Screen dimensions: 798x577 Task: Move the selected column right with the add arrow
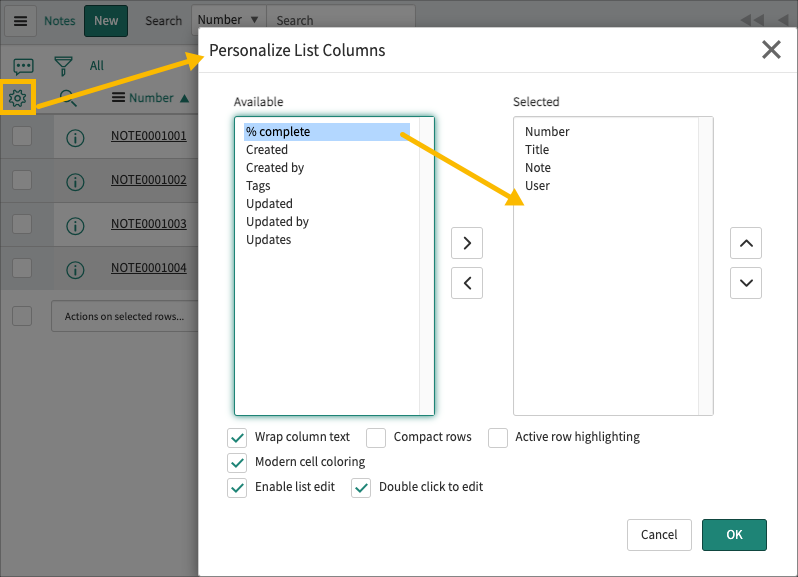467,243
